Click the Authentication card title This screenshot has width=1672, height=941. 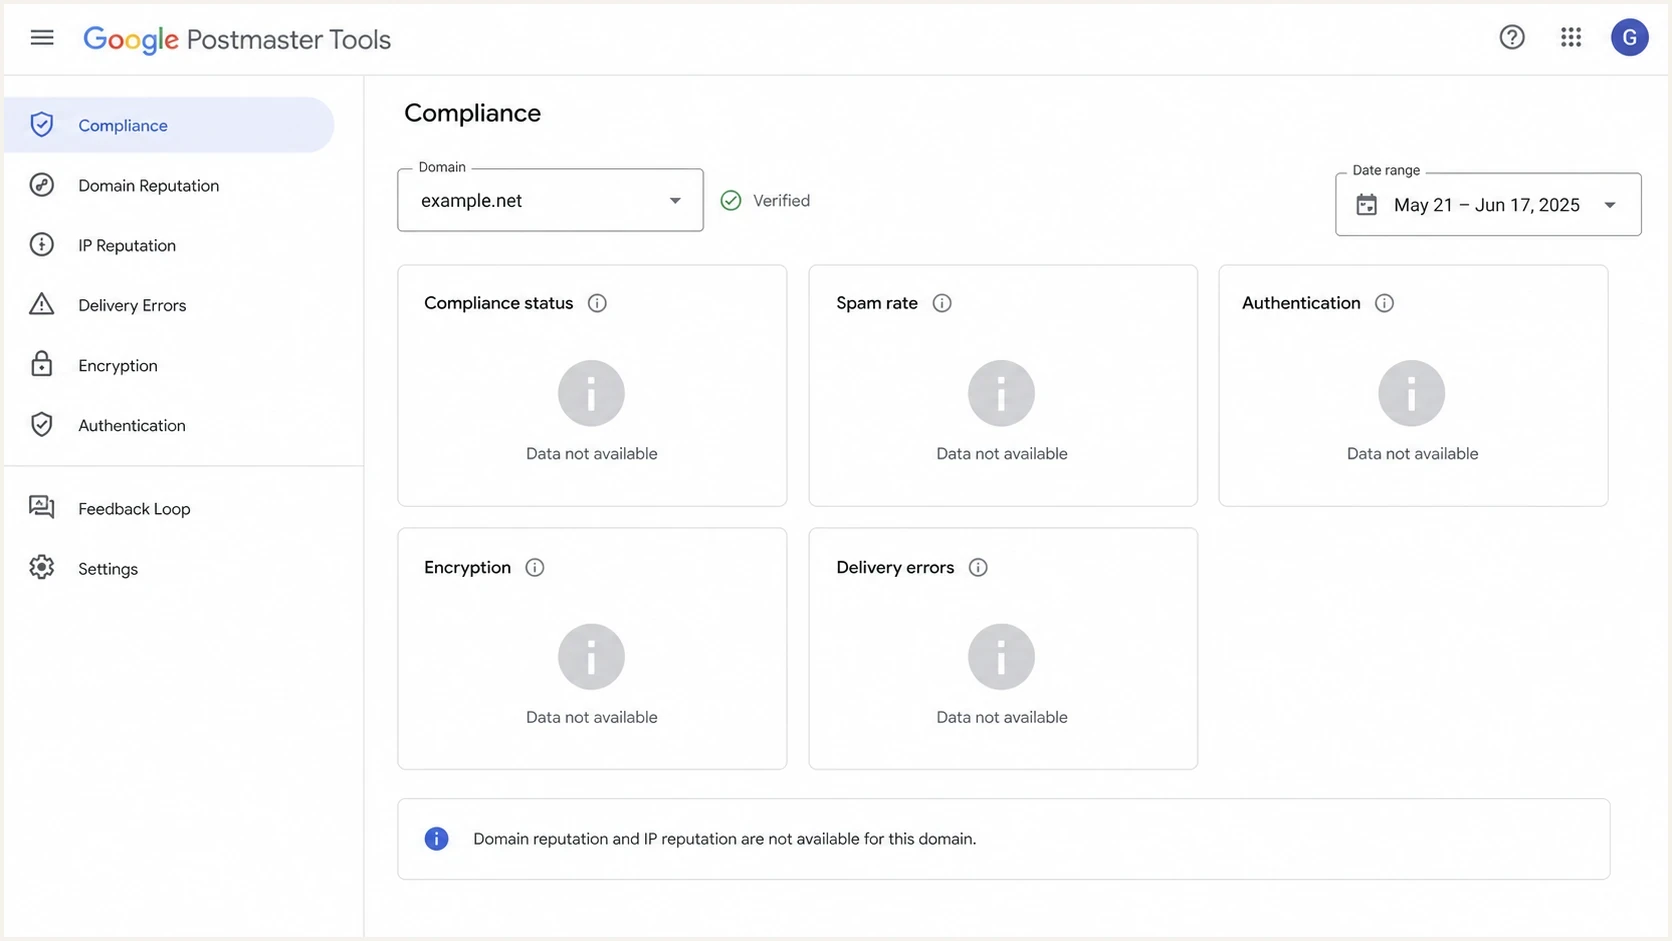click(x=1301, y=303)
